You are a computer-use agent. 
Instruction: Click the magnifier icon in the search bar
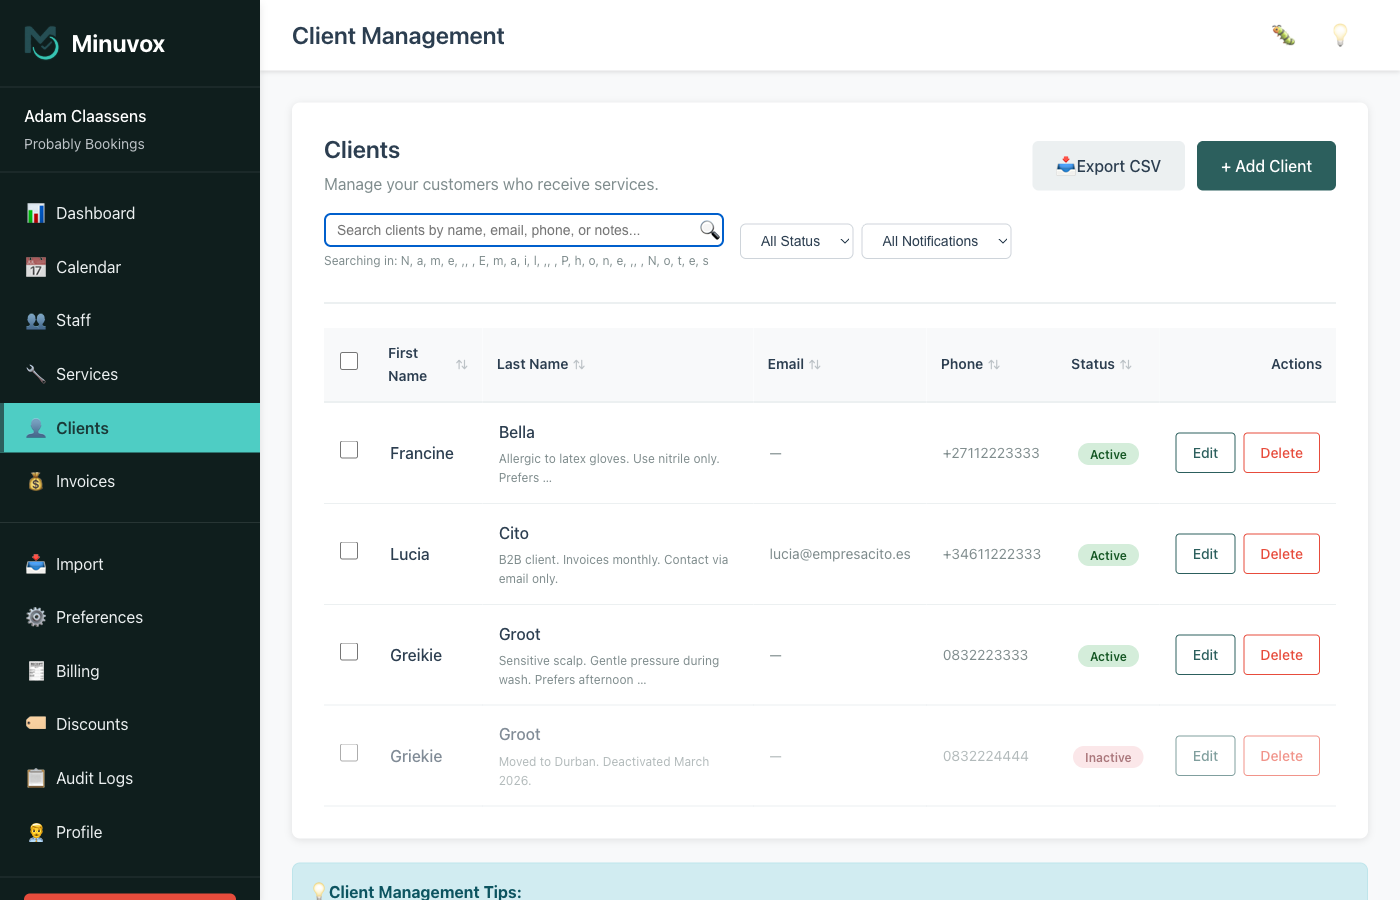tap(709, 230)
